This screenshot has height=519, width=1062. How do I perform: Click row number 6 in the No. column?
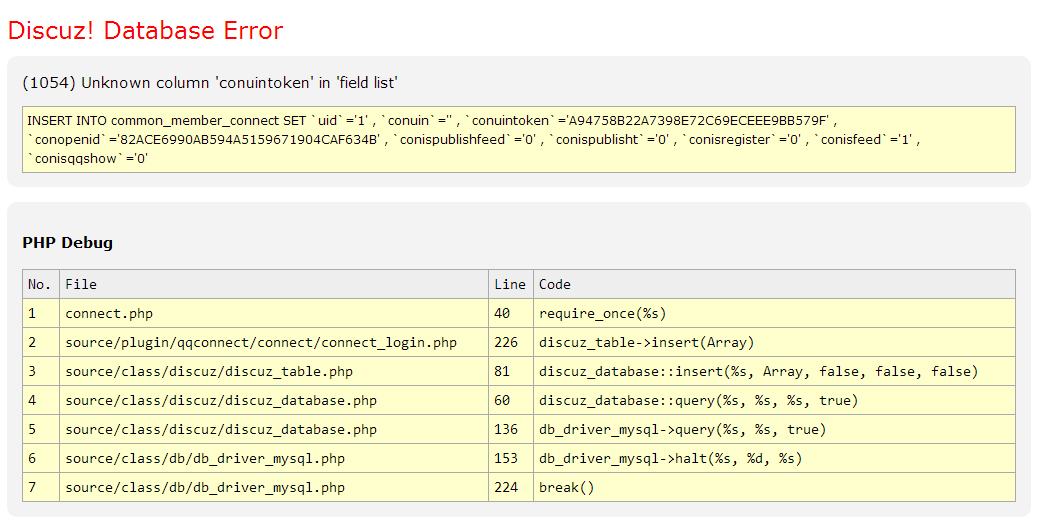point(41,459)
